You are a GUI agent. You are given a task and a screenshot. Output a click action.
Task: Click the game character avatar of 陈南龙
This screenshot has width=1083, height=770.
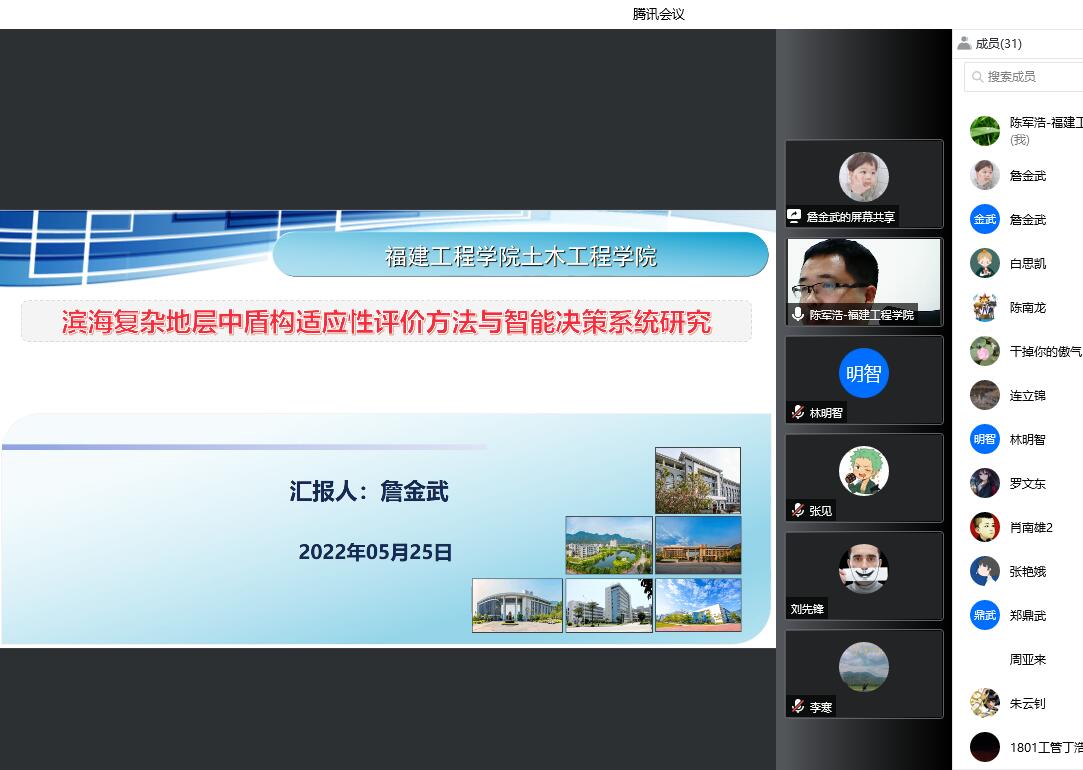point(984,307)
